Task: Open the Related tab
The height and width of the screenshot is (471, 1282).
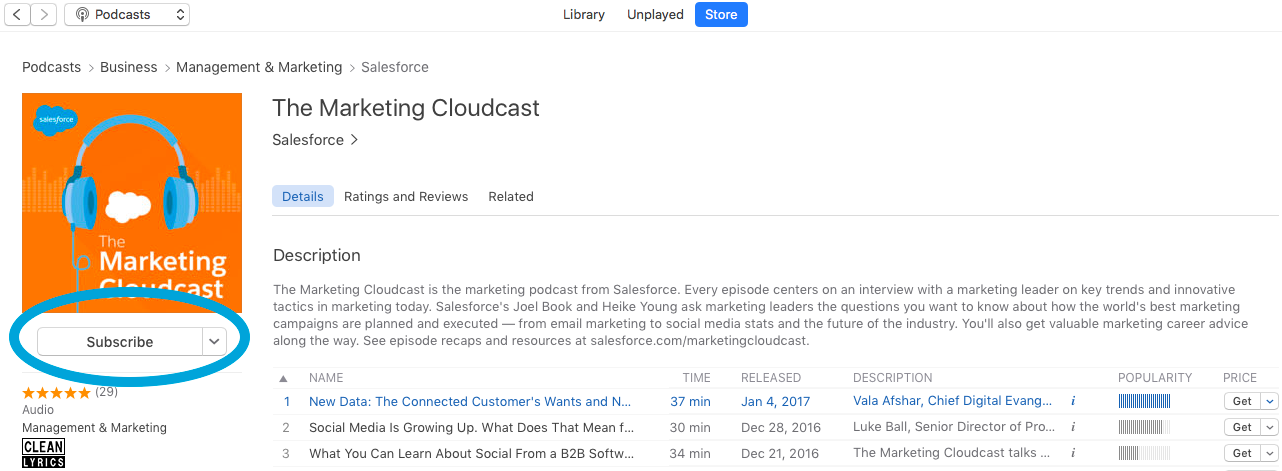Action: click(511, 196)
